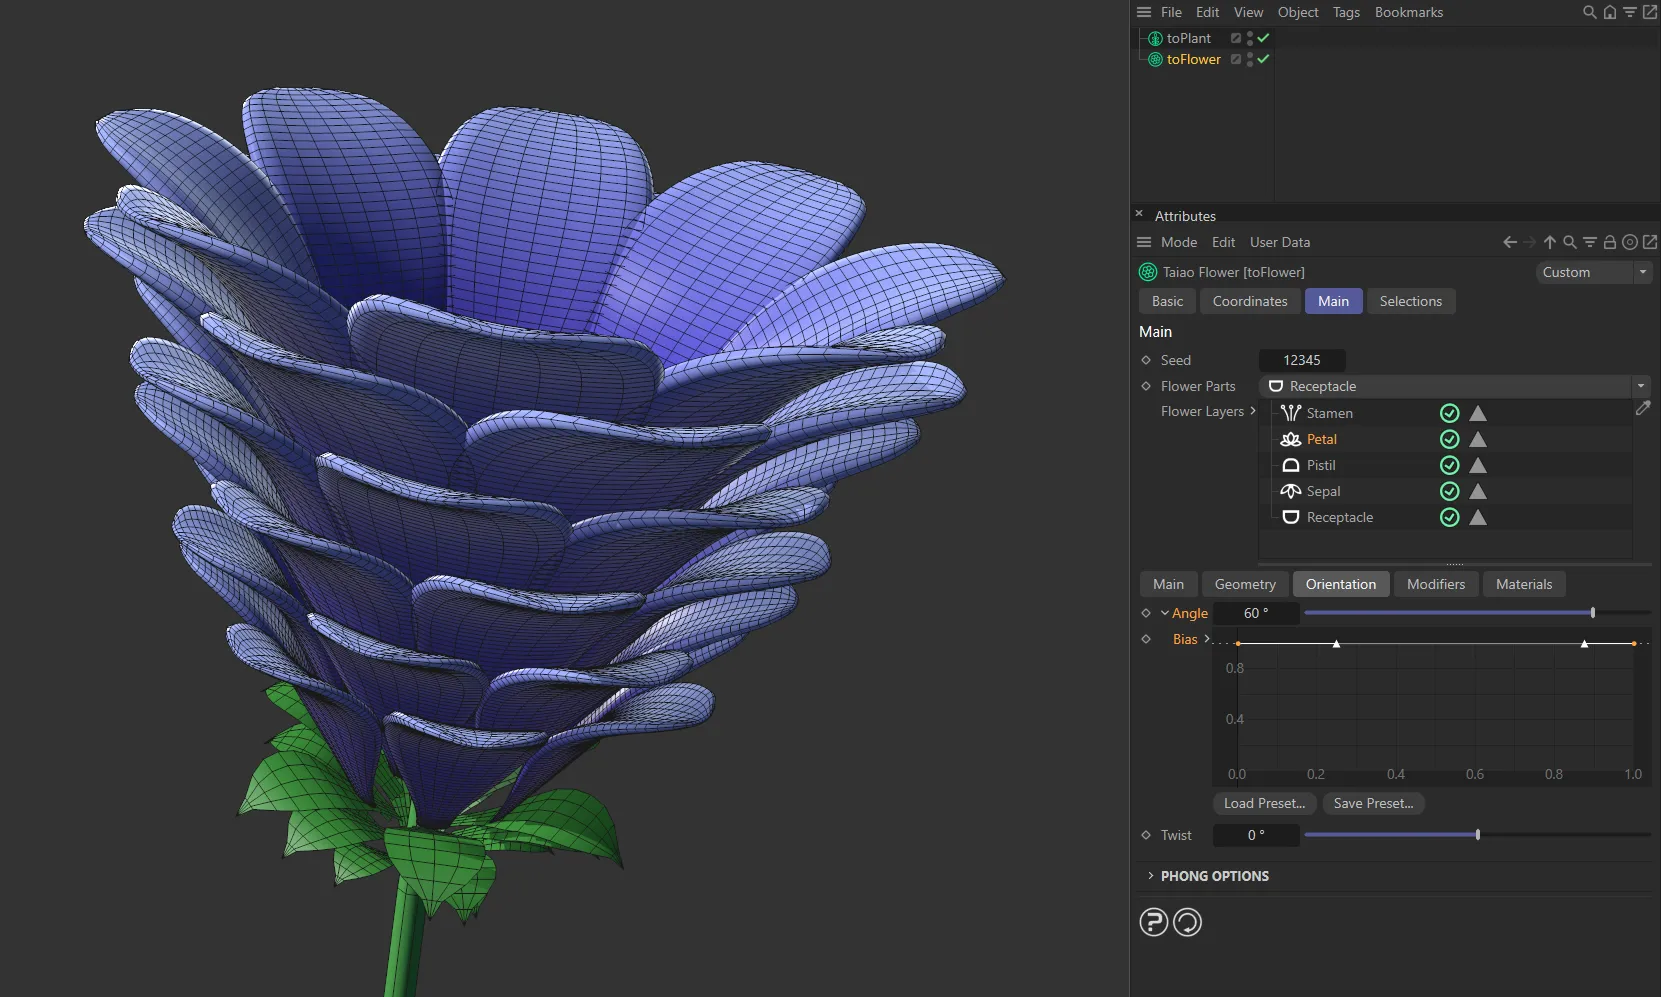1661x997 pixels.
Task: Open the Flower Parts dropdown arrow
Action: [x=1641, y=386]
